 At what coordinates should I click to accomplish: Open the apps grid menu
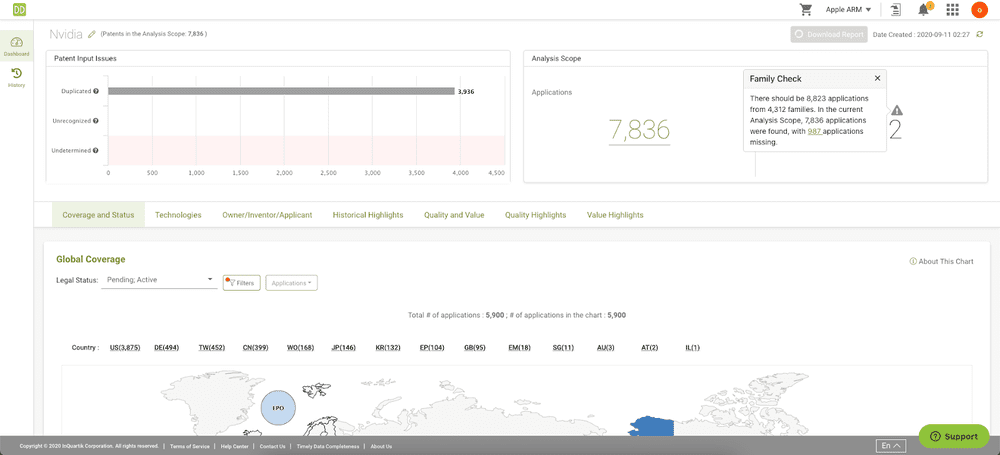[953, 10]
